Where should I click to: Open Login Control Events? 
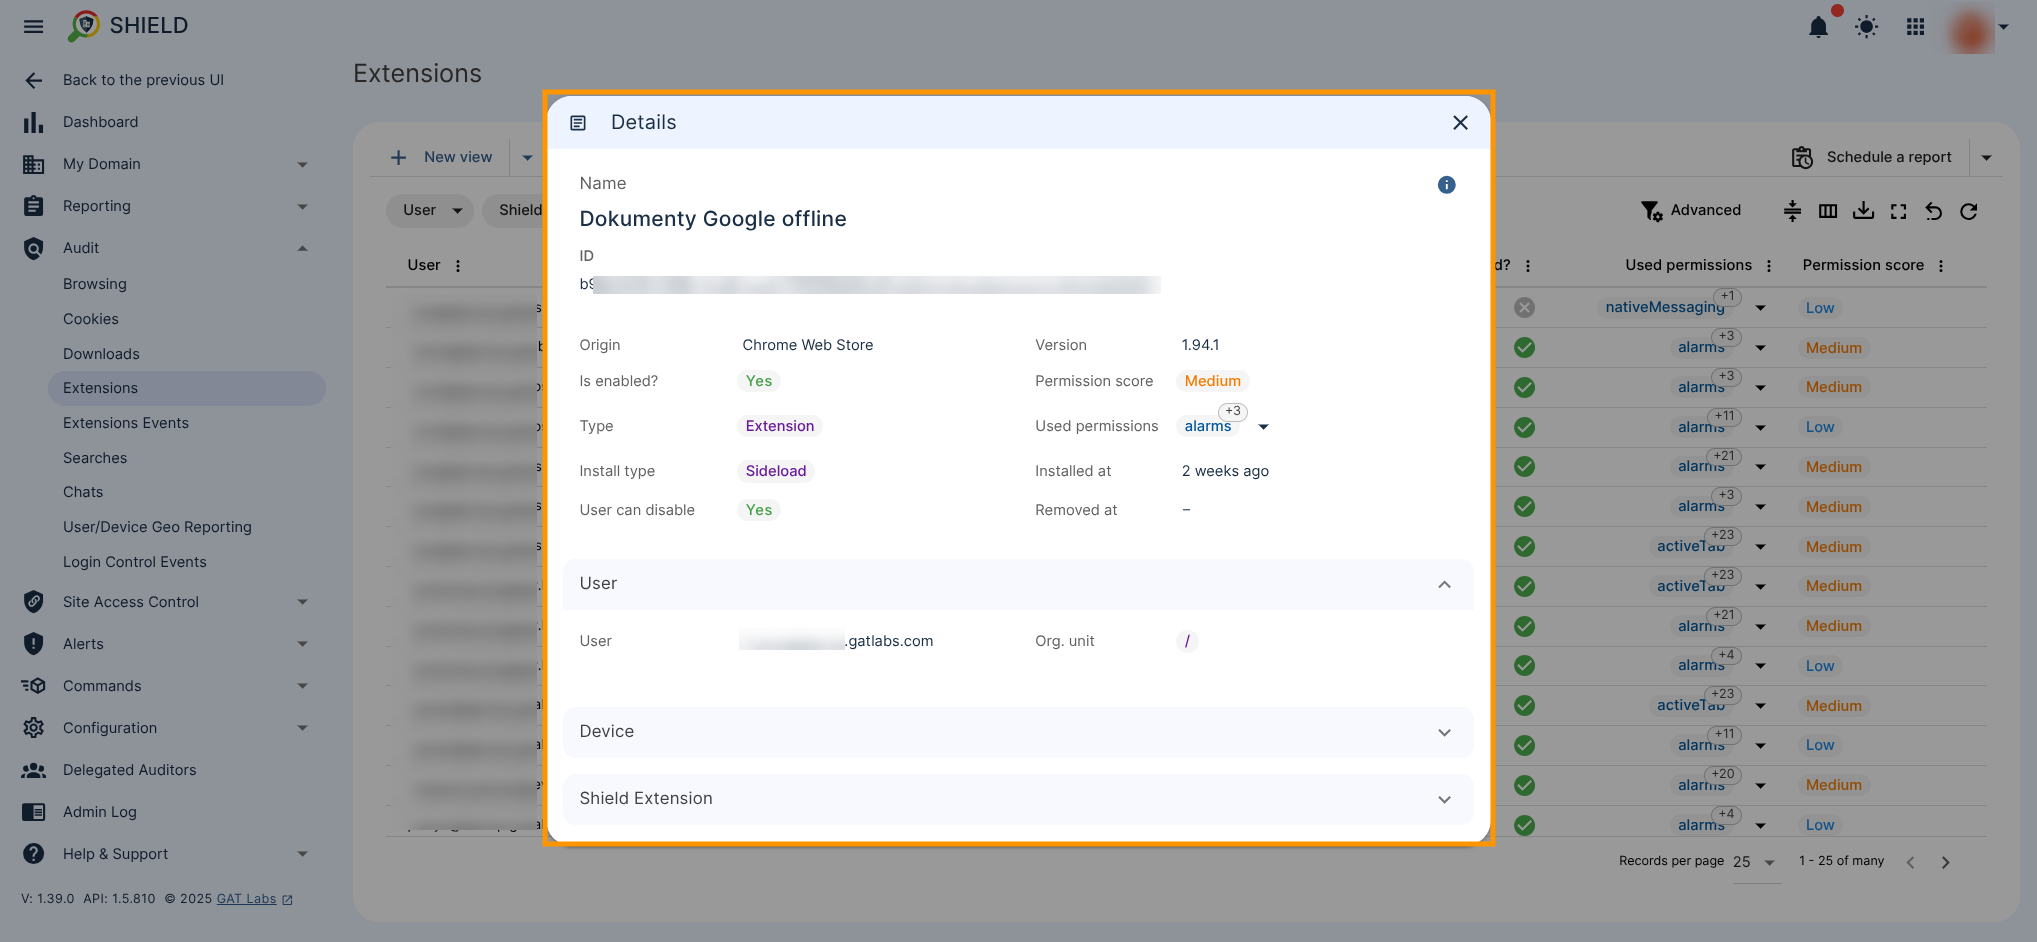click(x=135, y=562)
